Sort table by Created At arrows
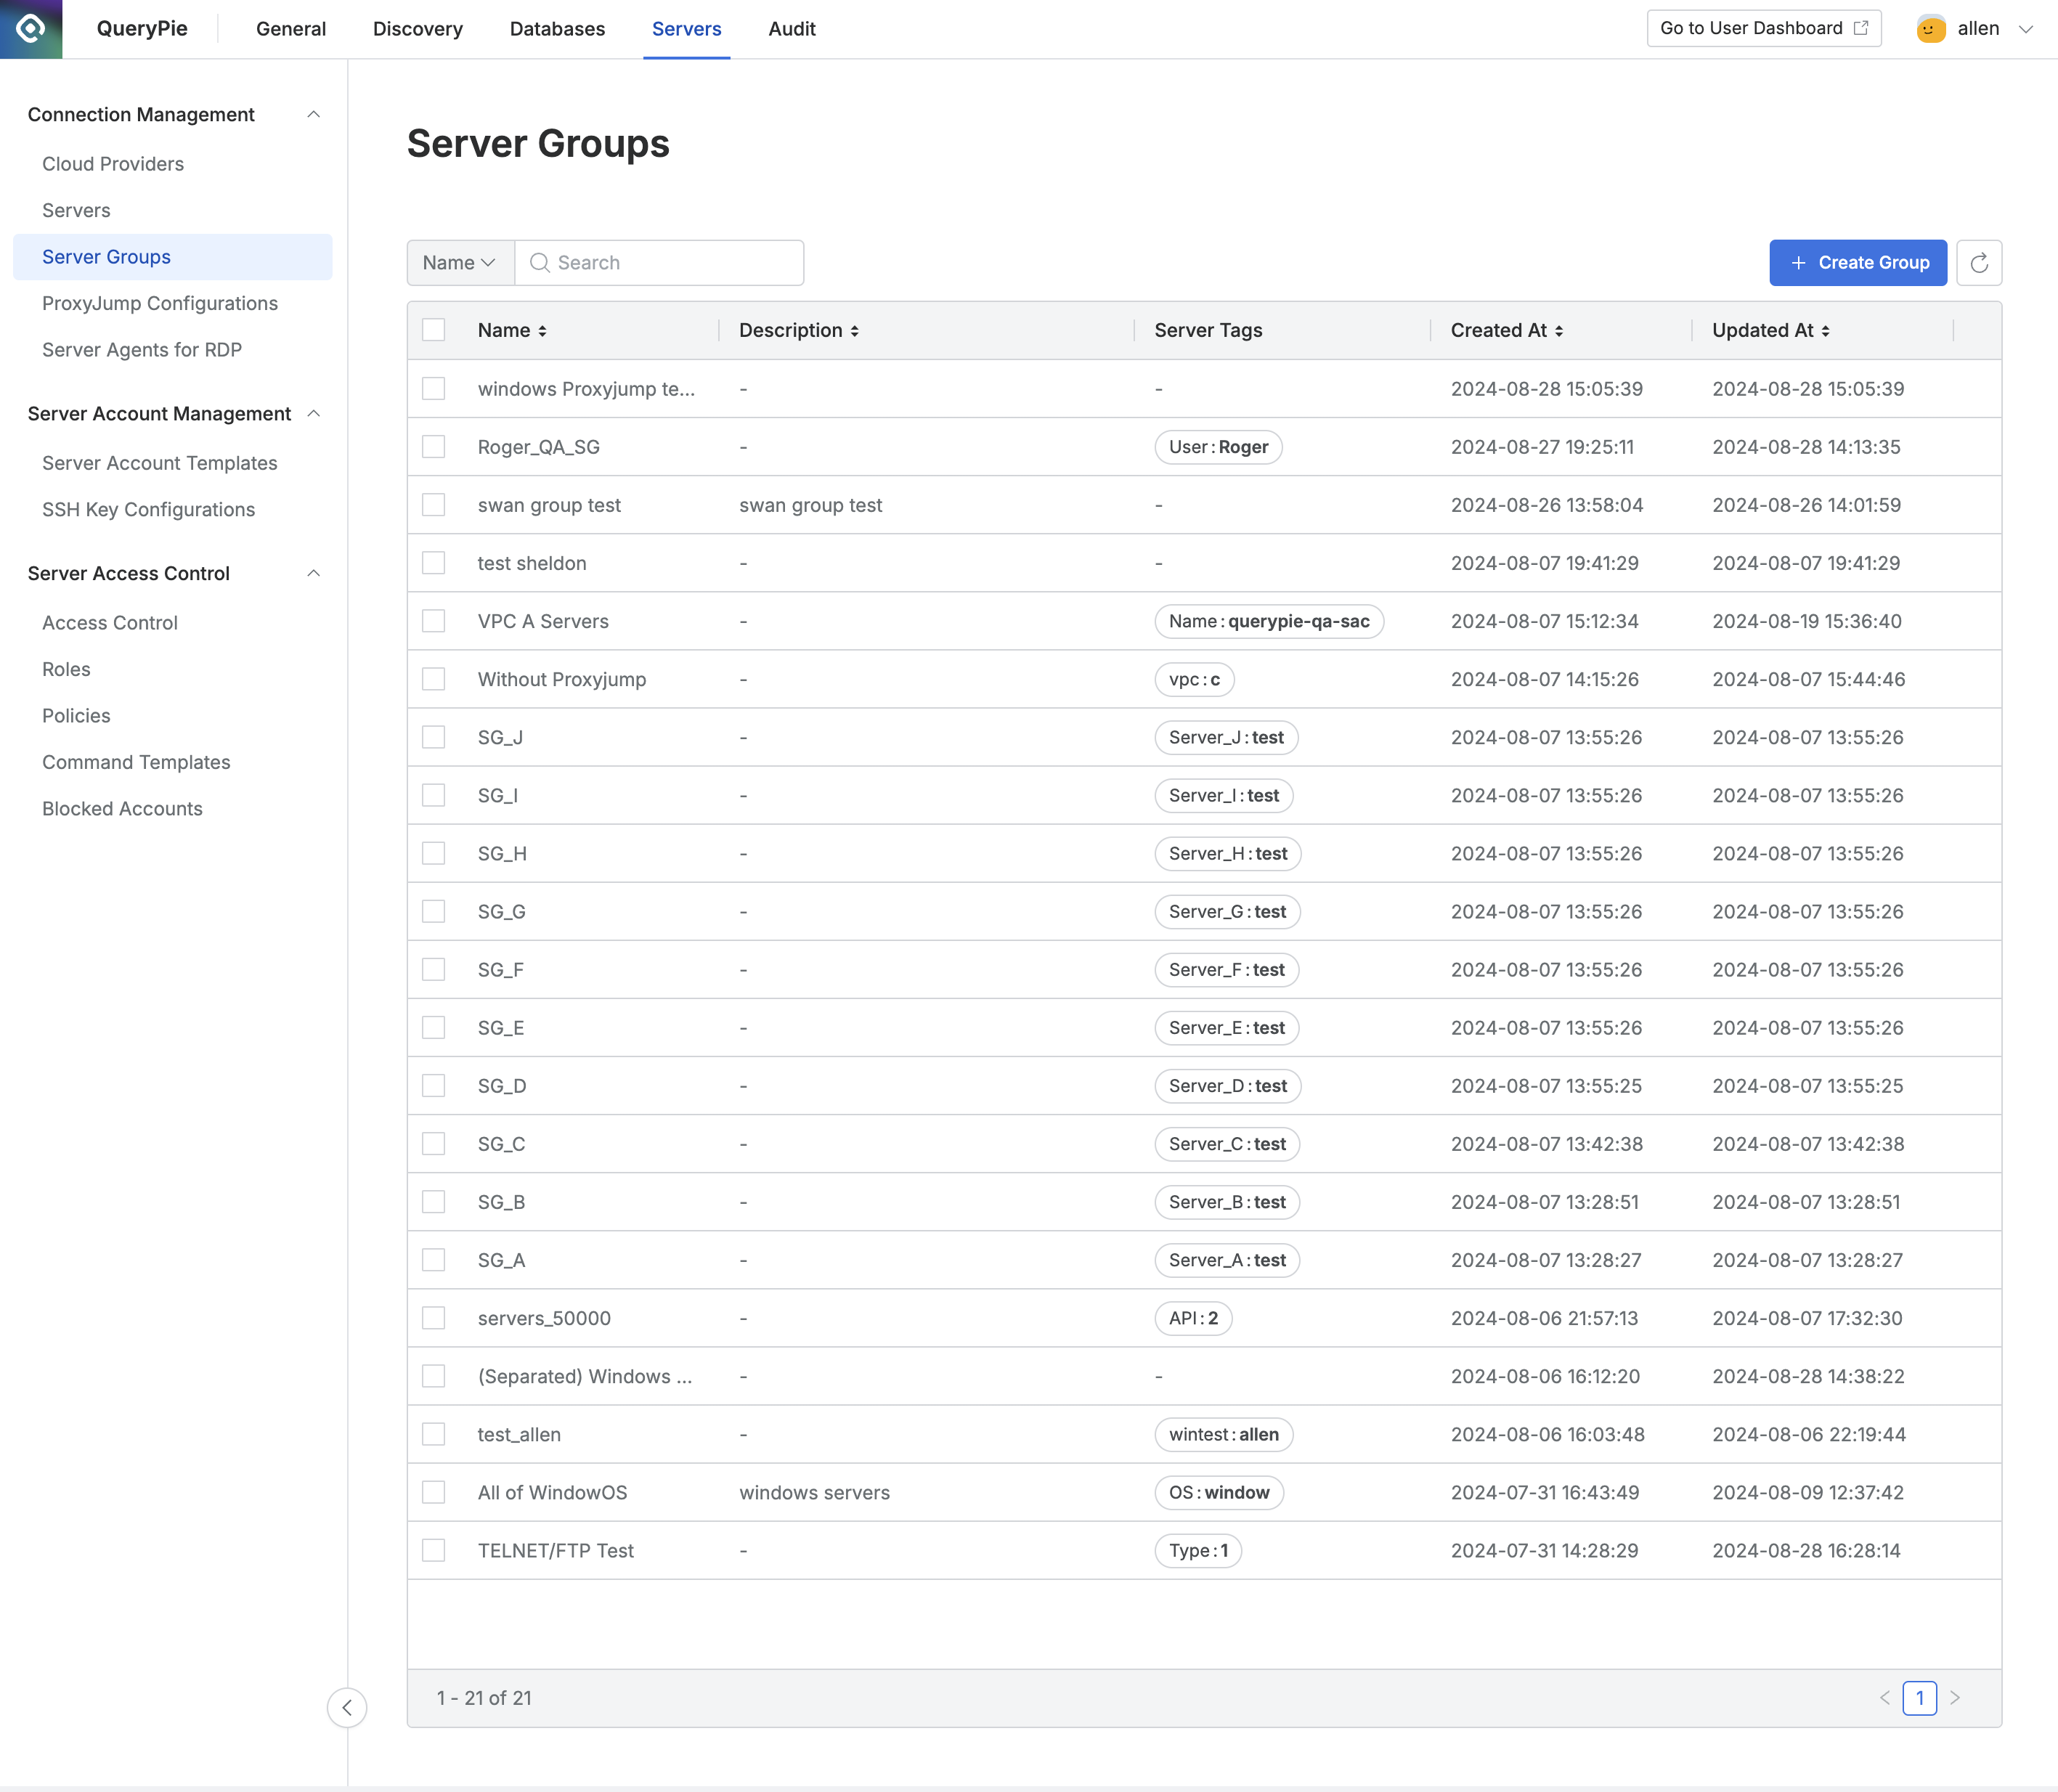 point(1559,331)
